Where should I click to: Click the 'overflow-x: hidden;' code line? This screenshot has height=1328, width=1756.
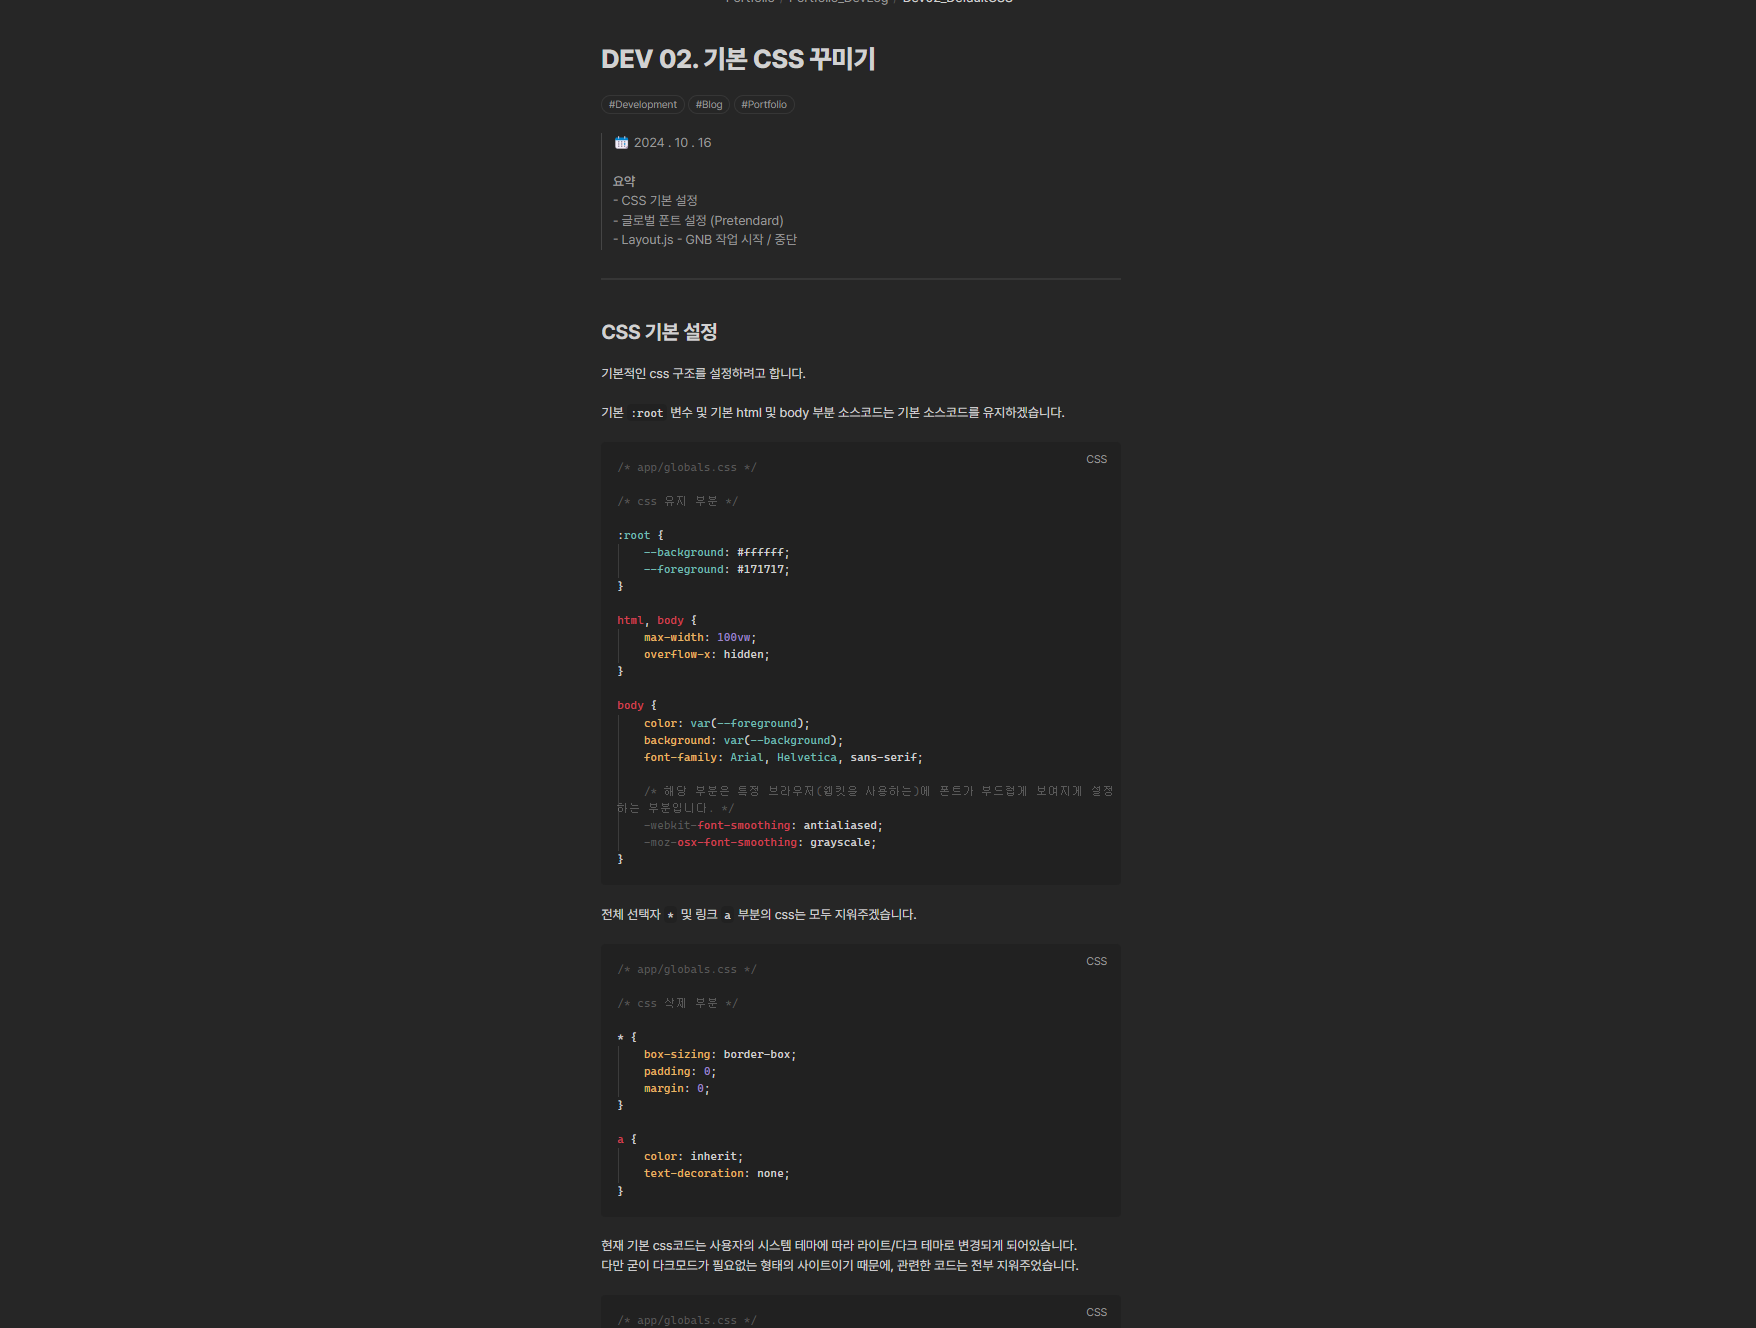click(706, 655)
